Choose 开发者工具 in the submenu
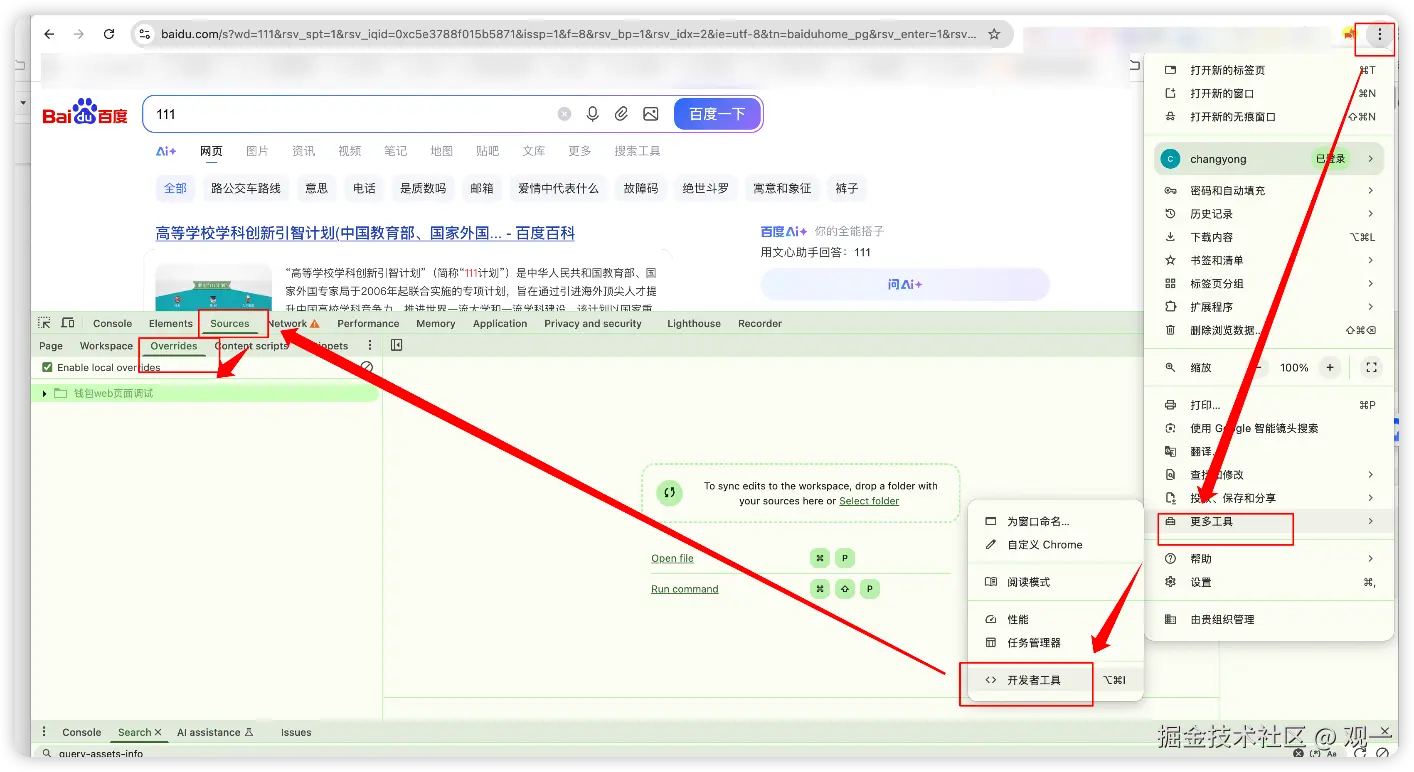This screenshot has height=772, width=1414. pyautogui.click(x=1055, y=680)
